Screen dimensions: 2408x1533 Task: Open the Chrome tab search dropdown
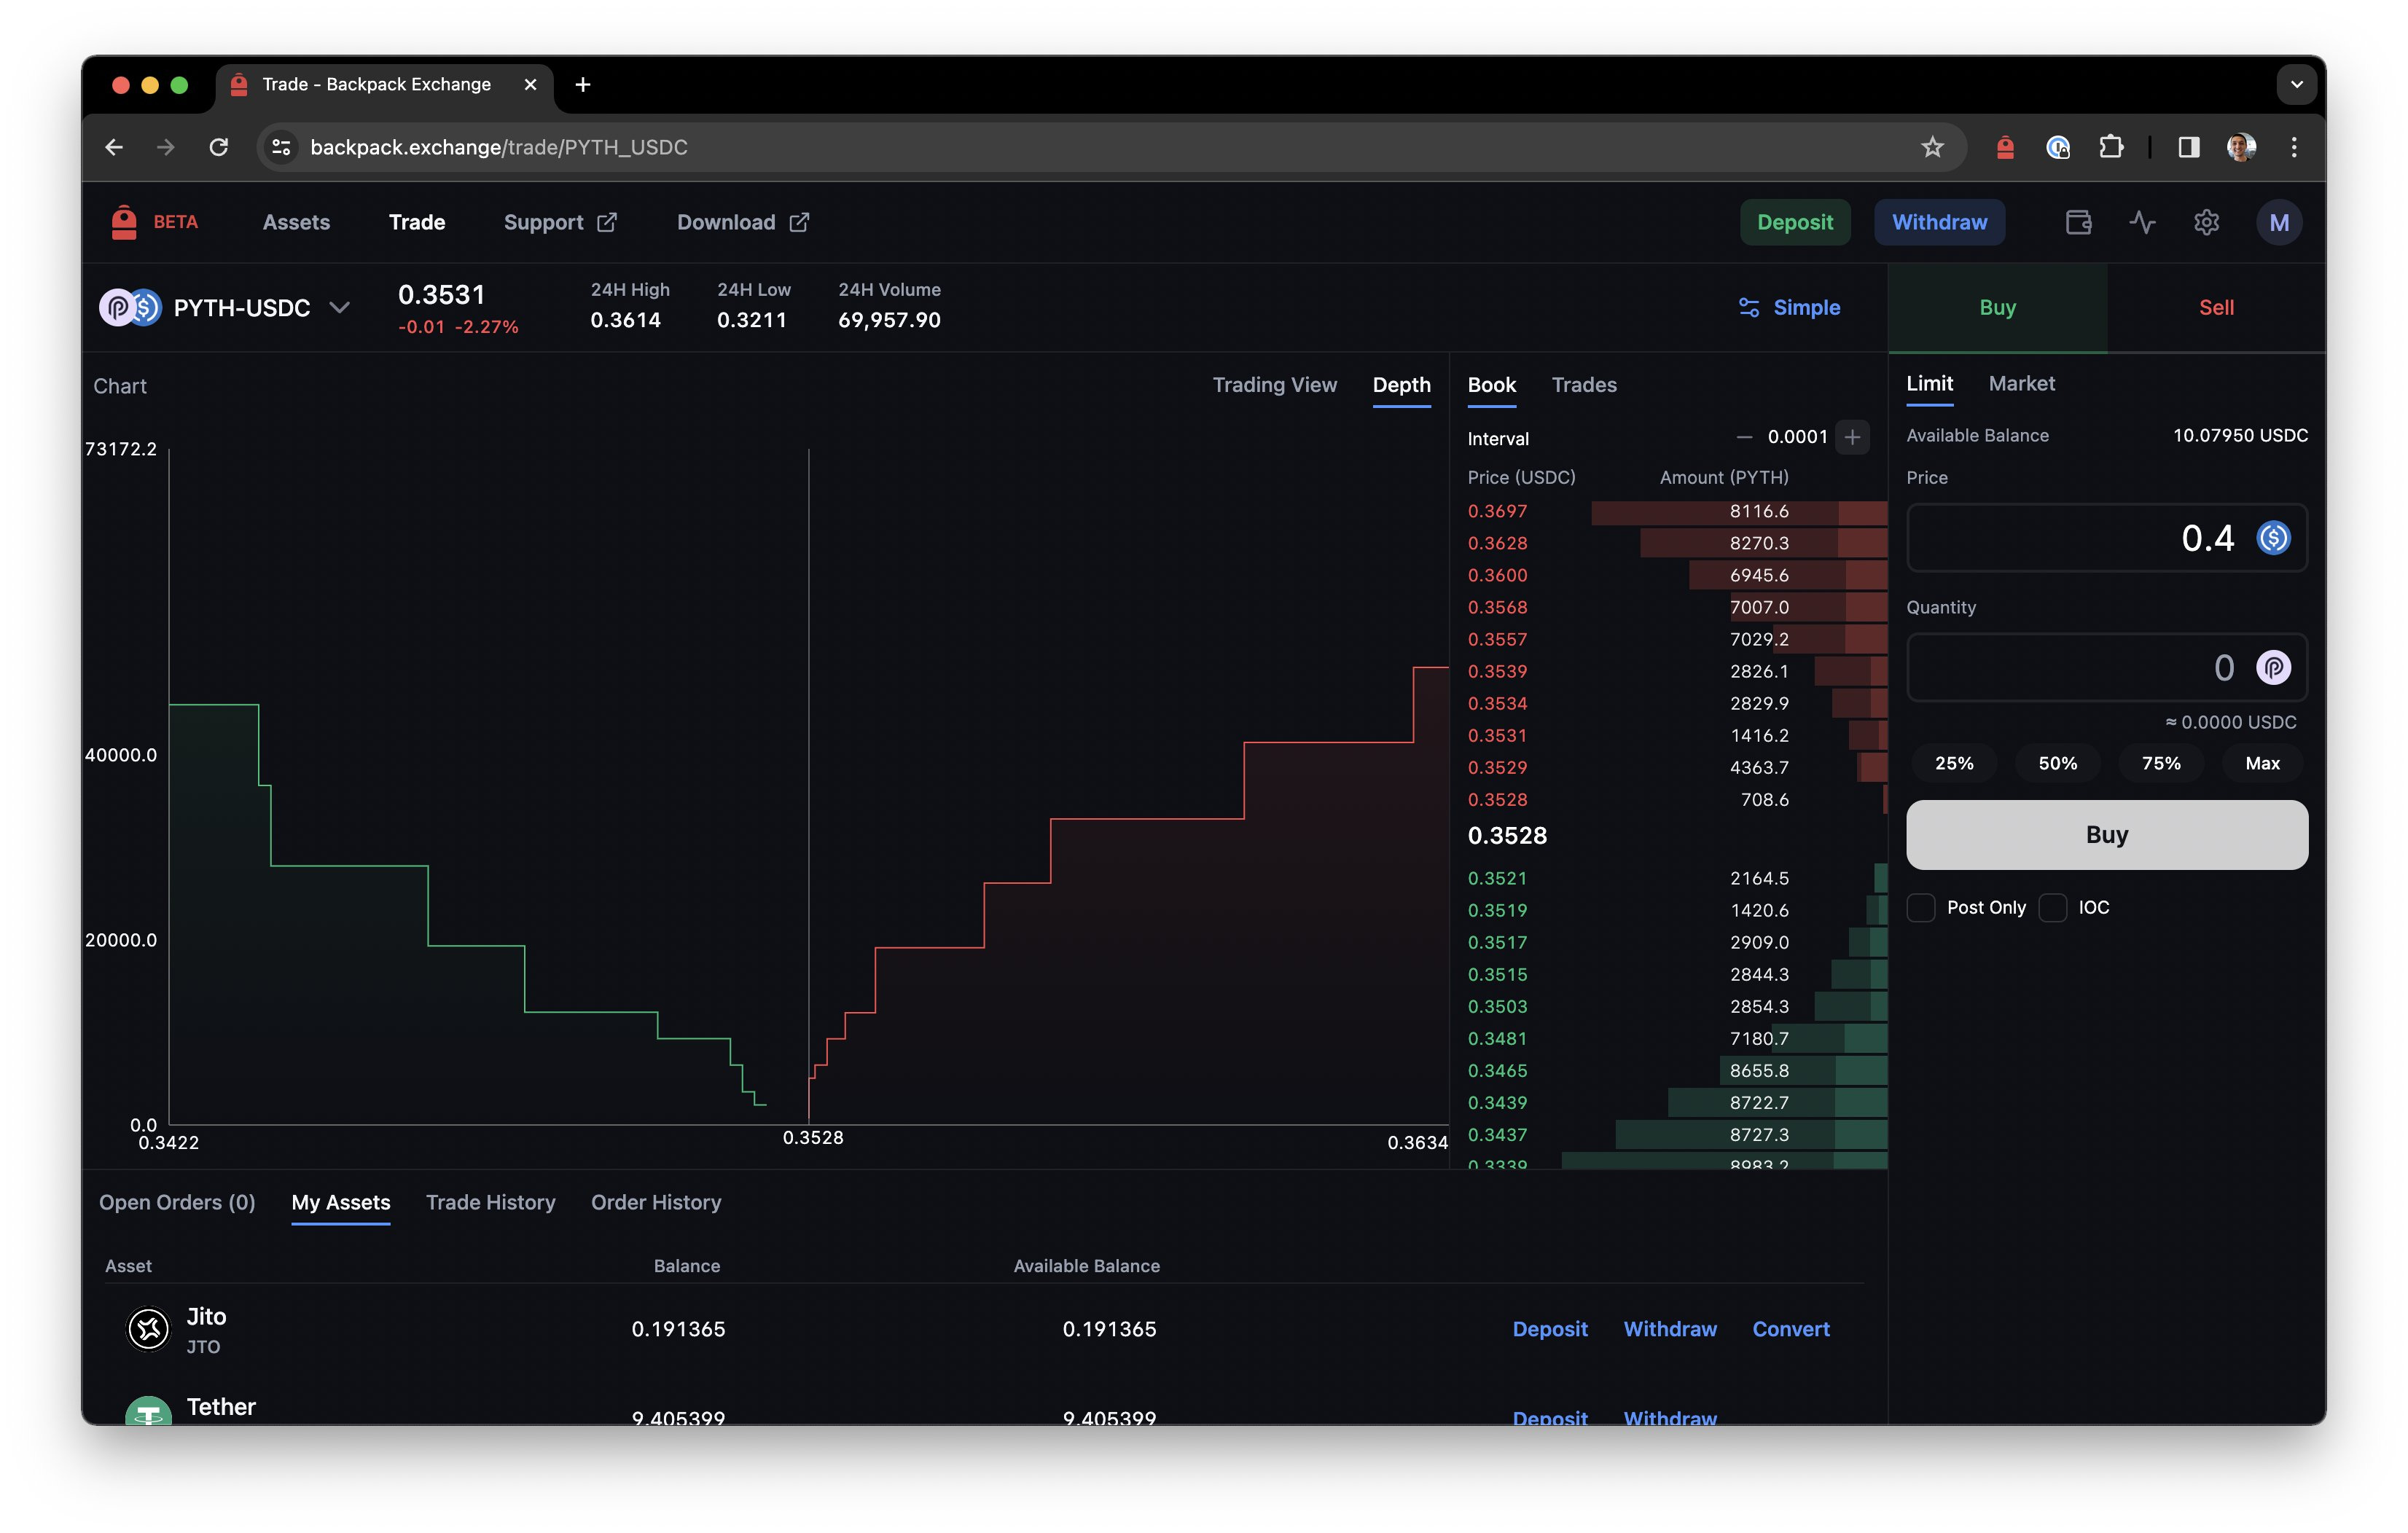(x=2296, y=85)
